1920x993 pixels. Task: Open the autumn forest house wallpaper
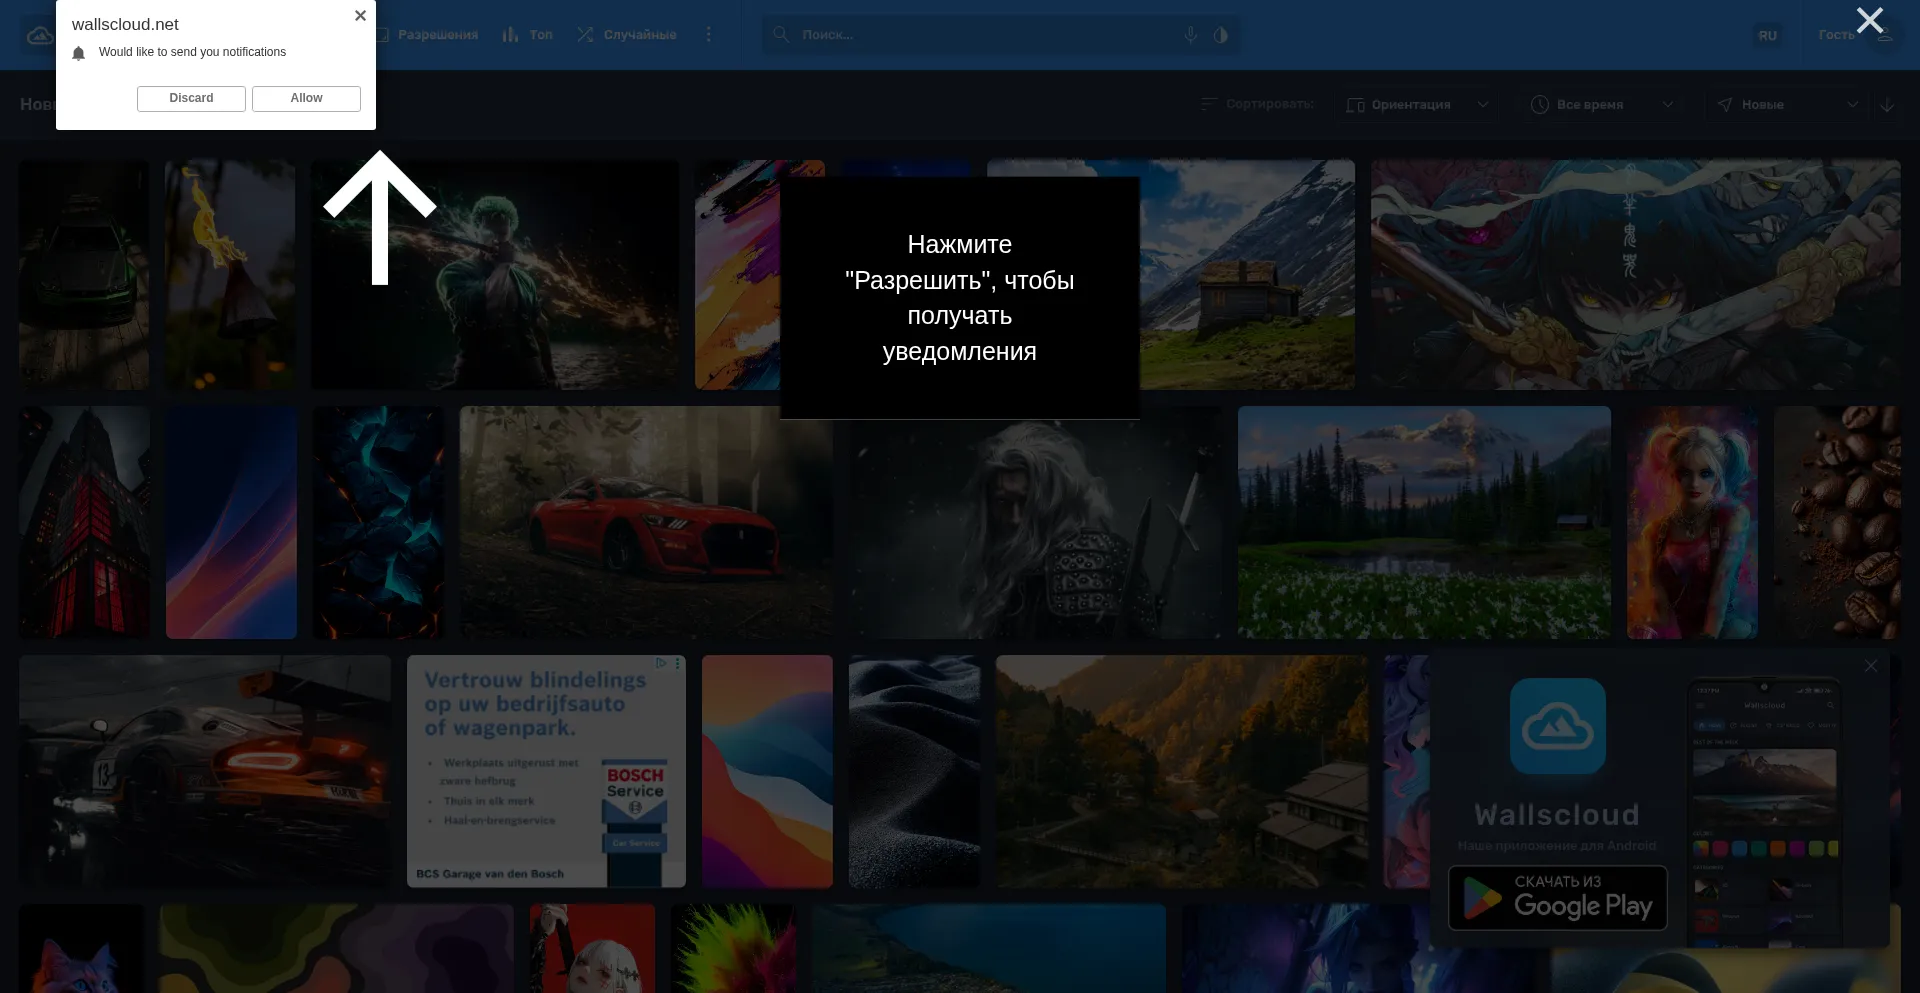point(1182,771)
